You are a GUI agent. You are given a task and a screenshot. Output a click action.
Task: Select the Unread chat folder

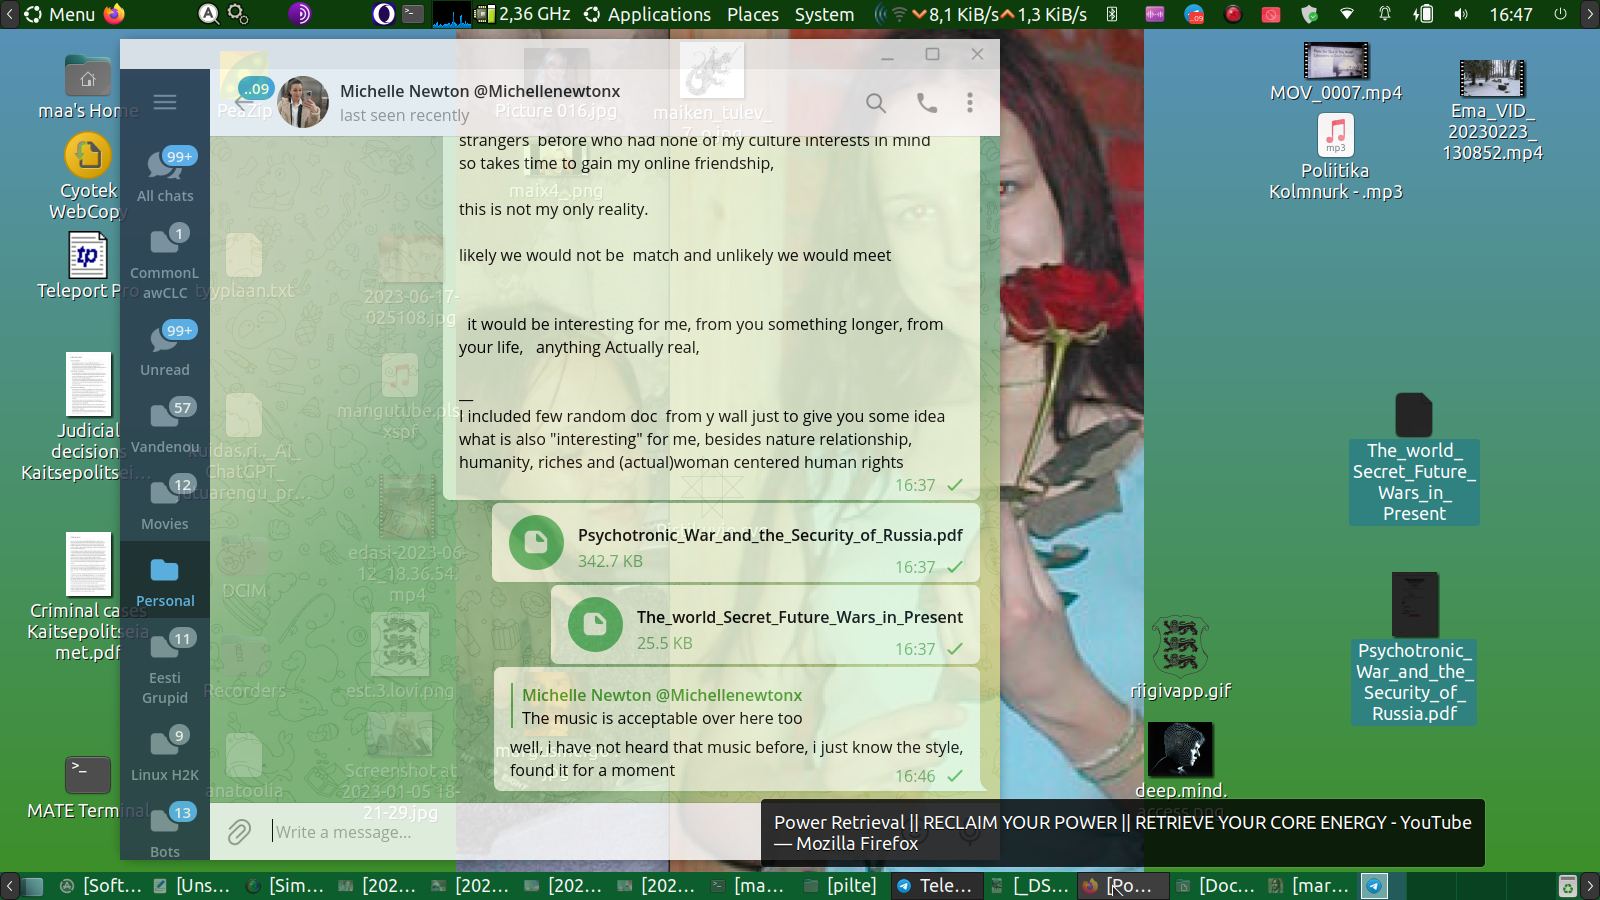tap(165, 348)
